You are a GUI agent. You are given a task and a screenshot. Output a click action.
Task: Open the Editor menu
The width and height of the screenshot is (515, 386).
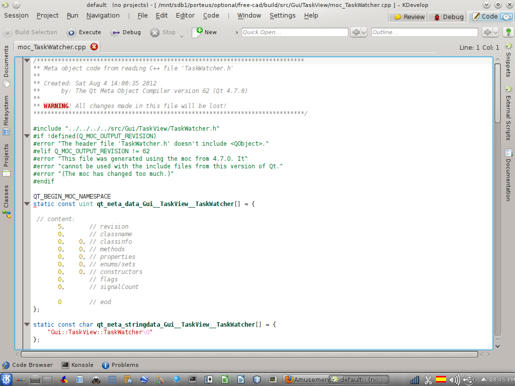click(x=185, y=16)
